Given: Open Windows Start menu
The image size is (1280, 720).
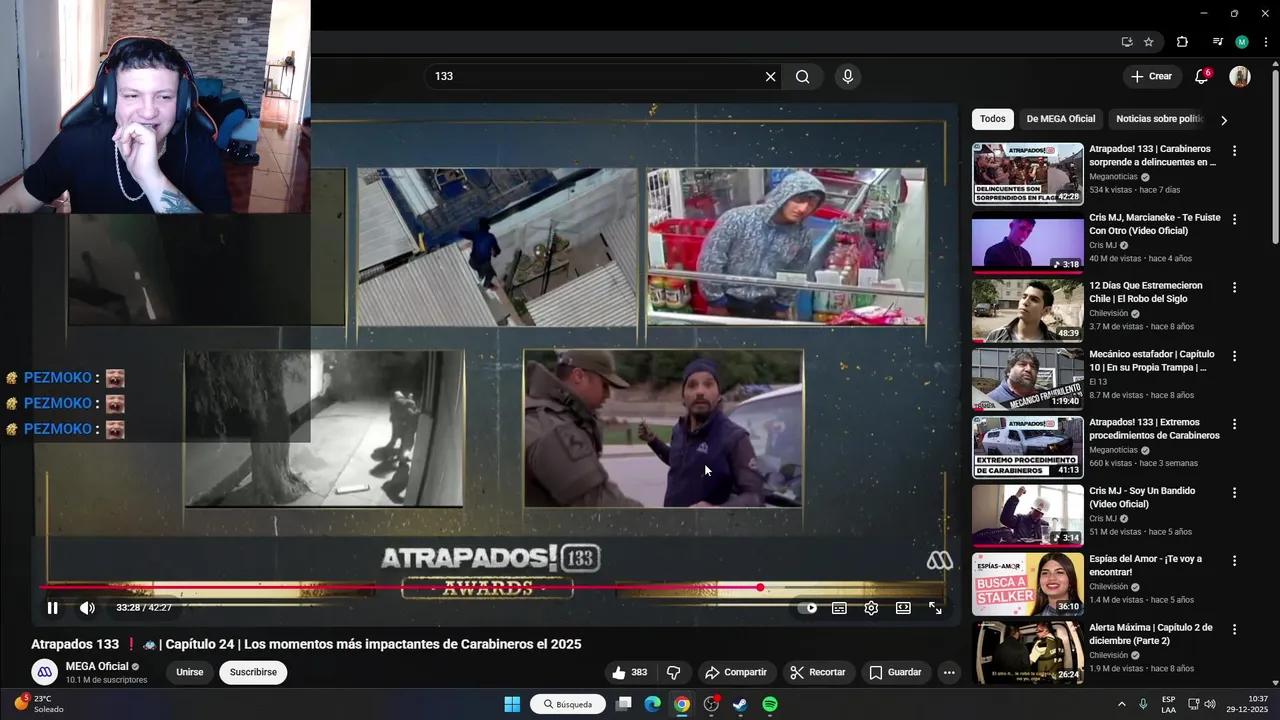Looking at the screenshot, I should point(512,704).
